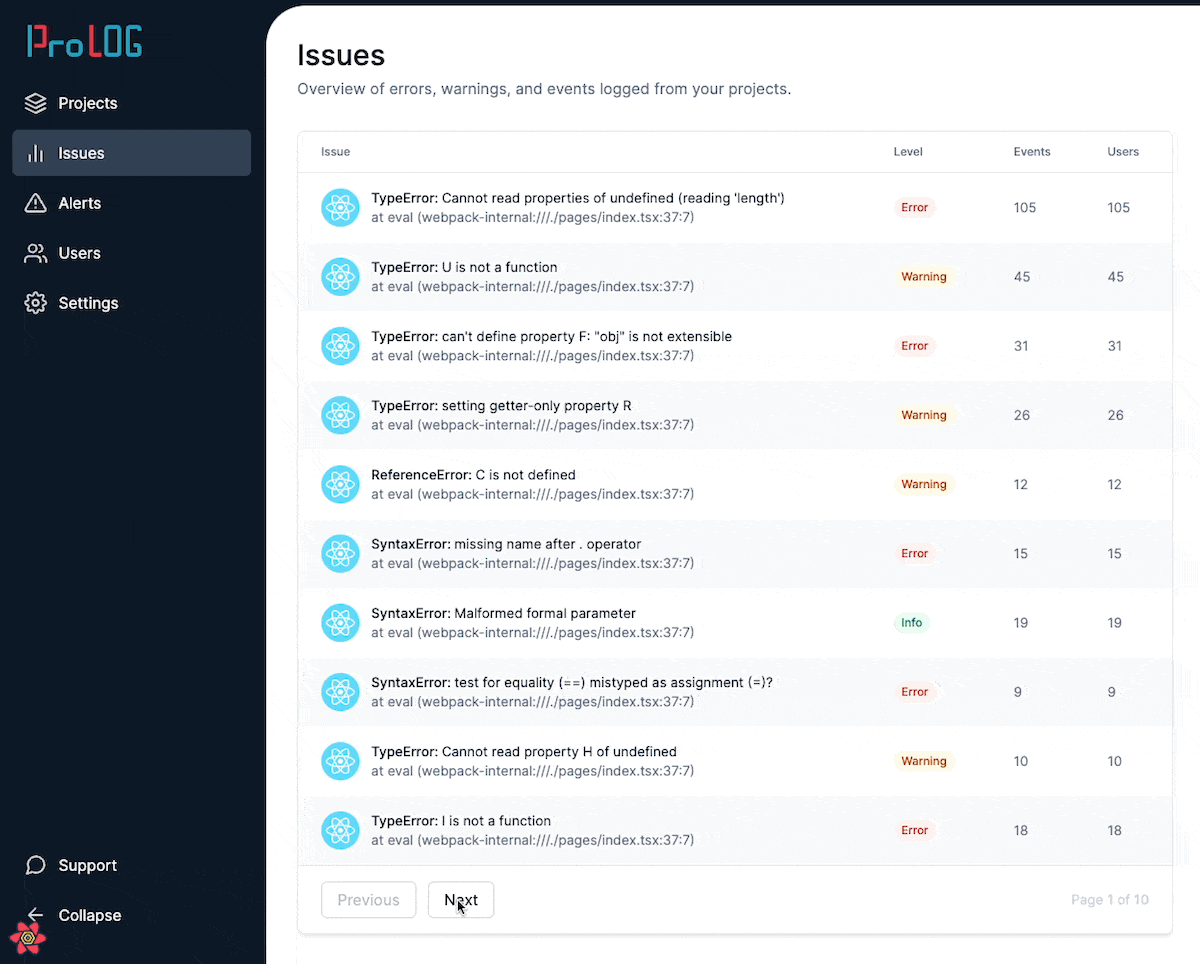
Task: Collapse the sidebar navigation
Action: (x=88, y=915)
